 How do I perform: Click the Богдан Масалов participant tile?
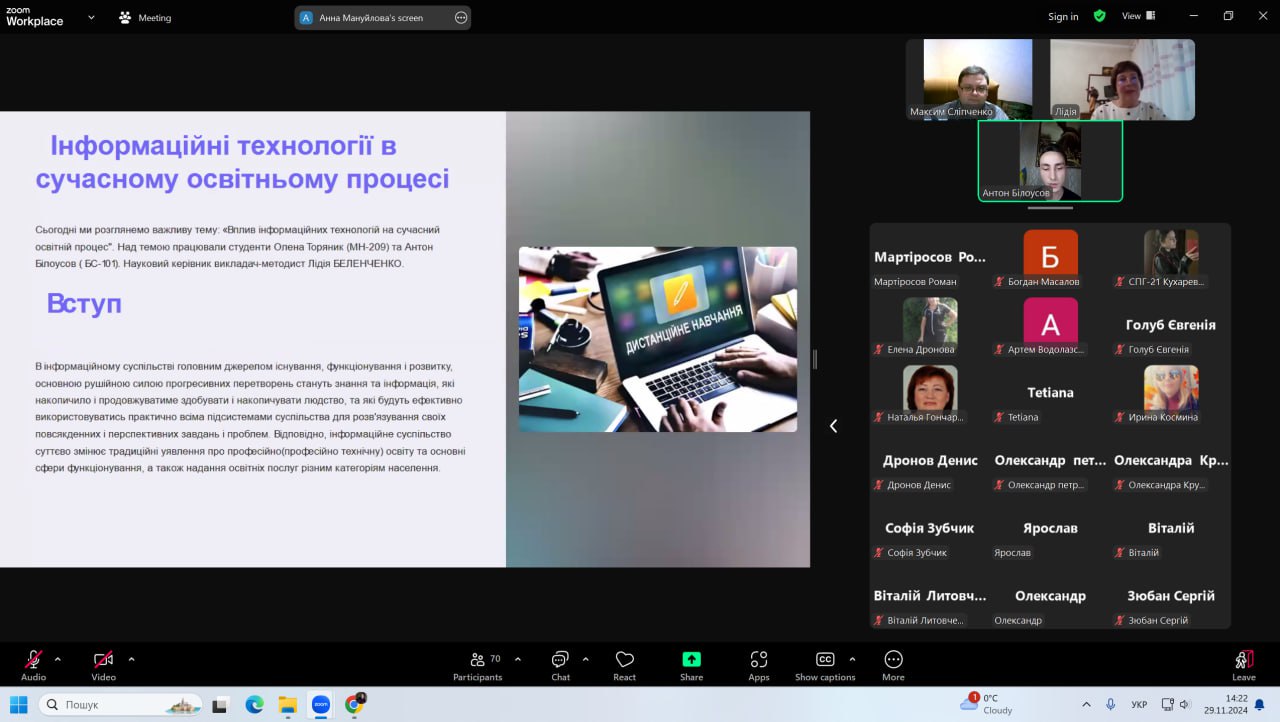click(x=1050, y=259)
